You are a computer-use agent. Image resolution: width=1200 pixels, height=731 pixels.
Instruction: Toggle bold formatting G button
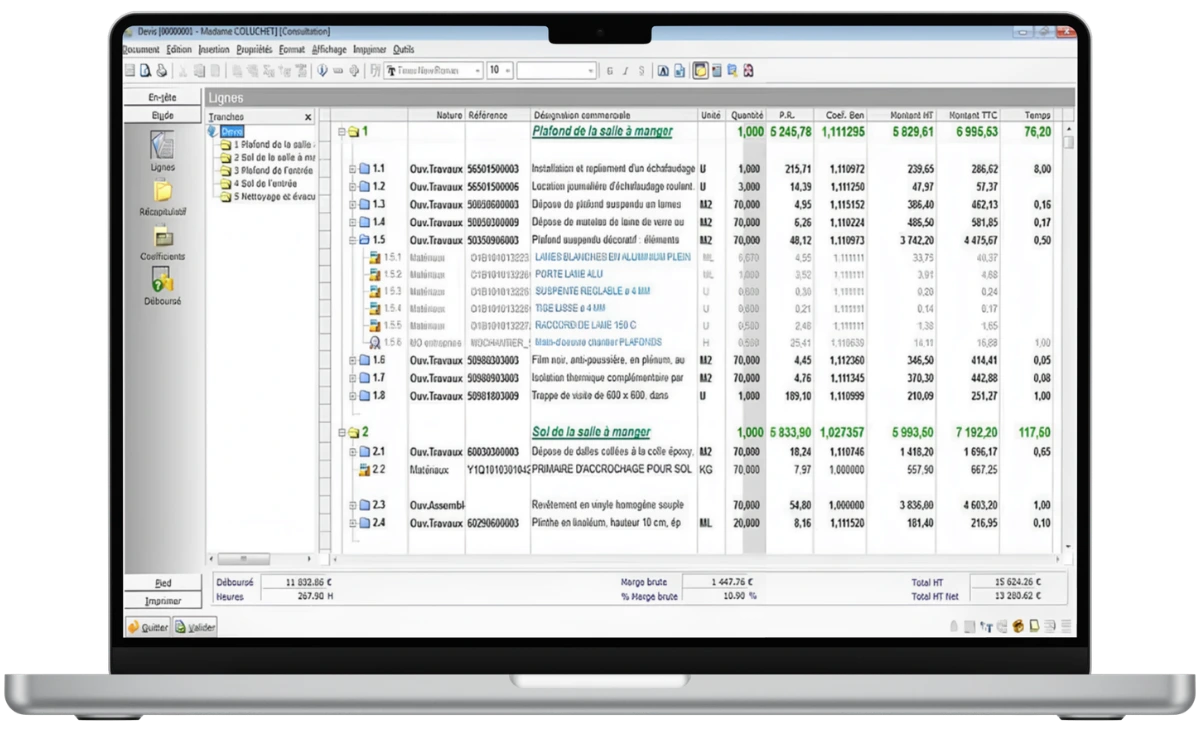coord(610,71)
